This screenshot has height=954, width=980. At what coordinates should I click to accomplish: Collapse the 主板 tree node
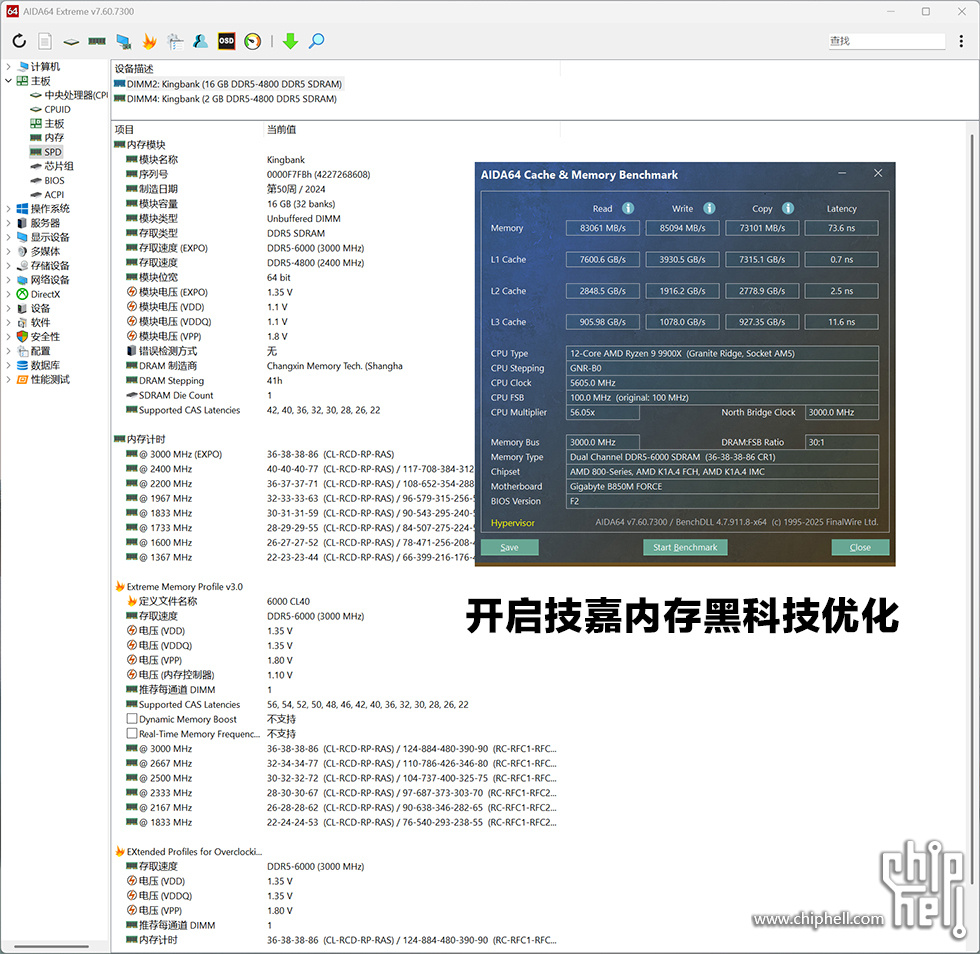(8, 81)
